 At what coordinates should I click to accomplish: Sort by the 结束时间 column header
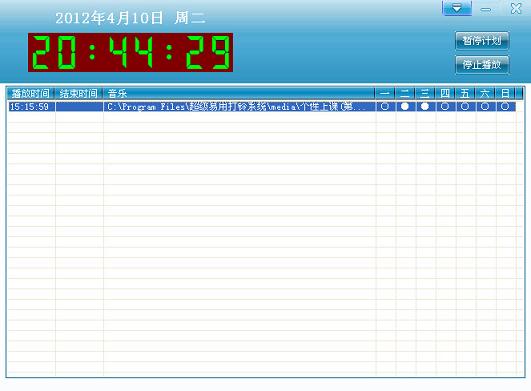(79, 93)
